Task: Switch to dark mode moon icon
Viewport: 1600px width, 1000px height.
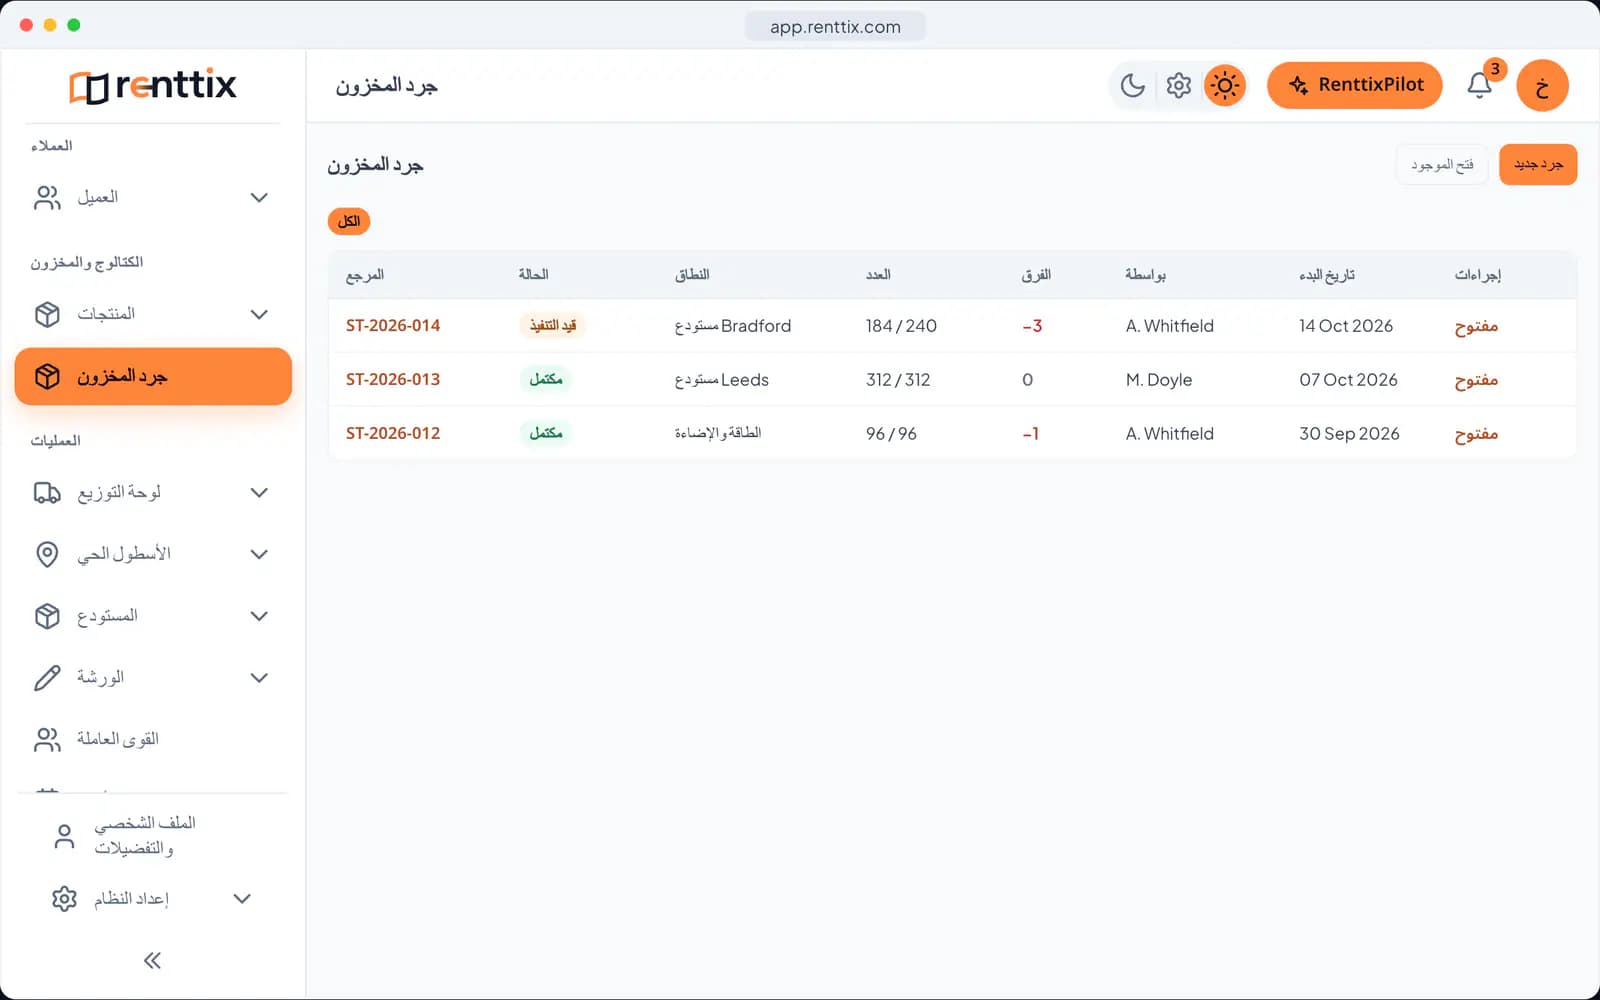Action: coord(1133,86)
